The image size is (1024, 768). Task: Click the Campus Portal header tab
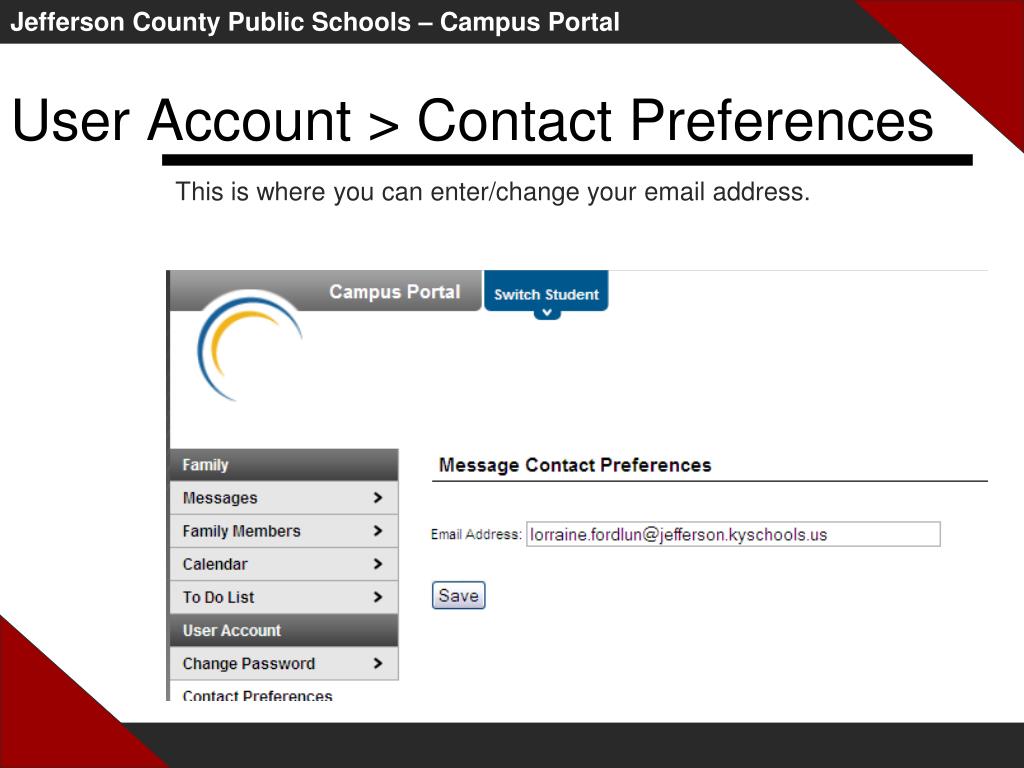coord(325,291)
